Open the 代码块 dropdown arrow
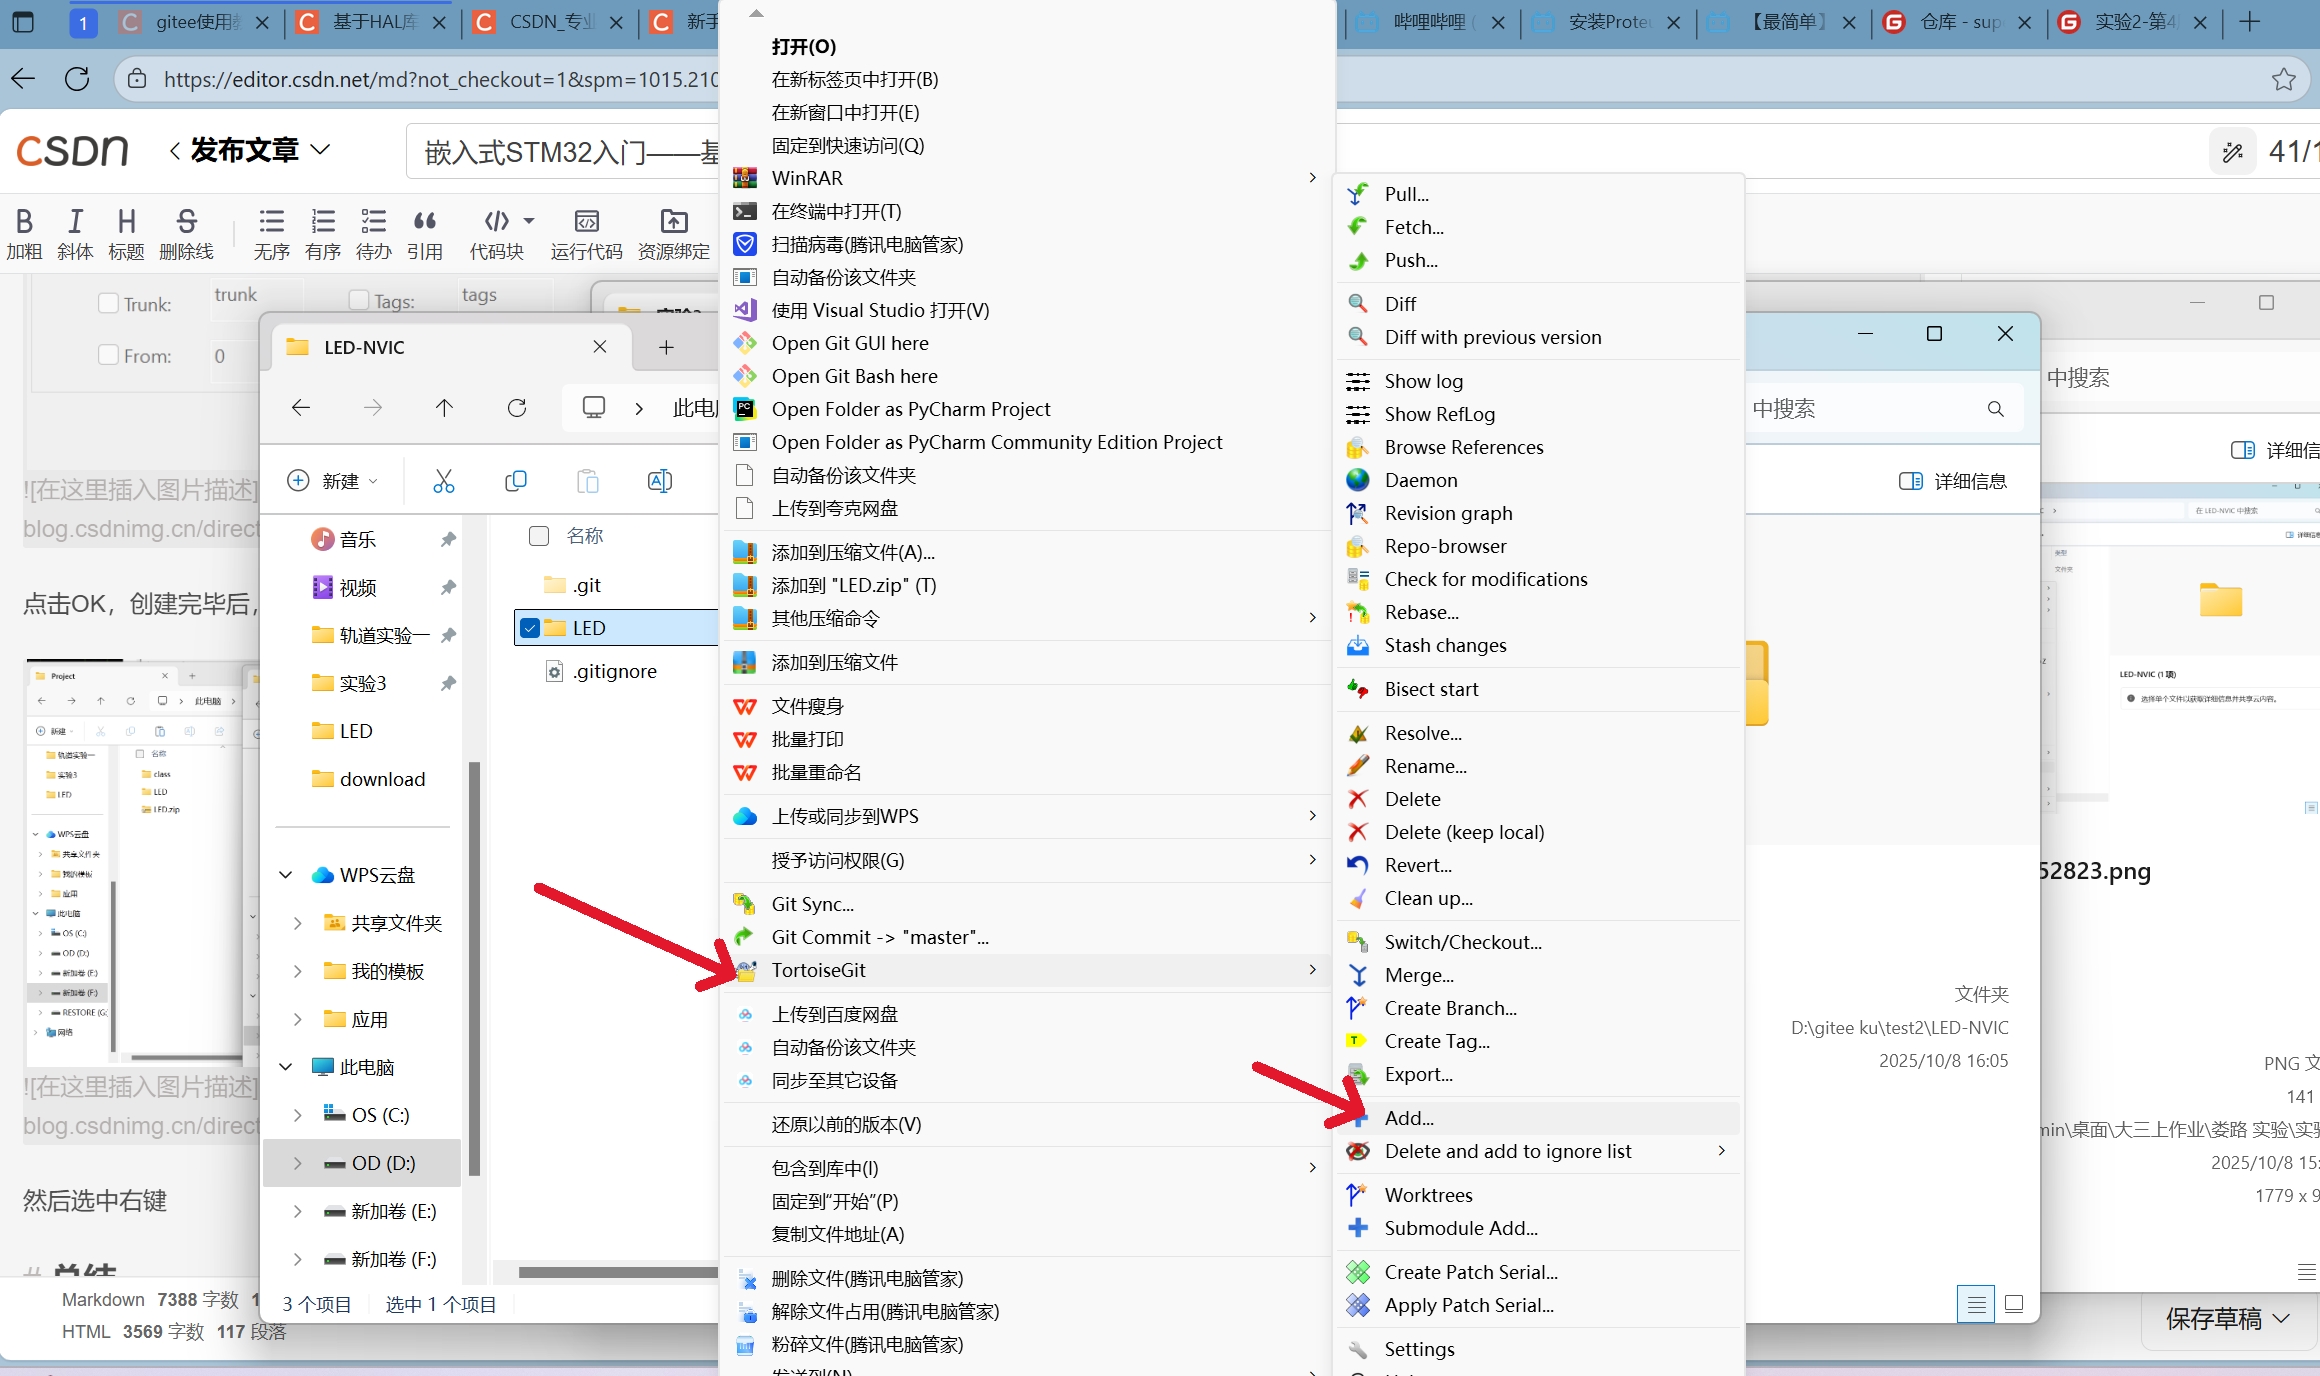 [x=529, y=220]
